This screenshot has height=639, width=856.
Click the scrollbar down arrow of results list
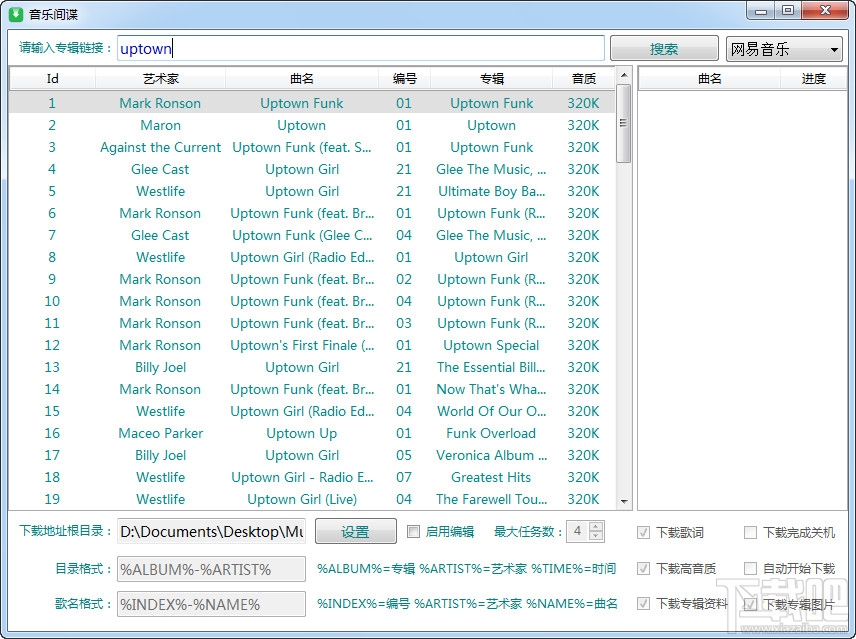624,501
